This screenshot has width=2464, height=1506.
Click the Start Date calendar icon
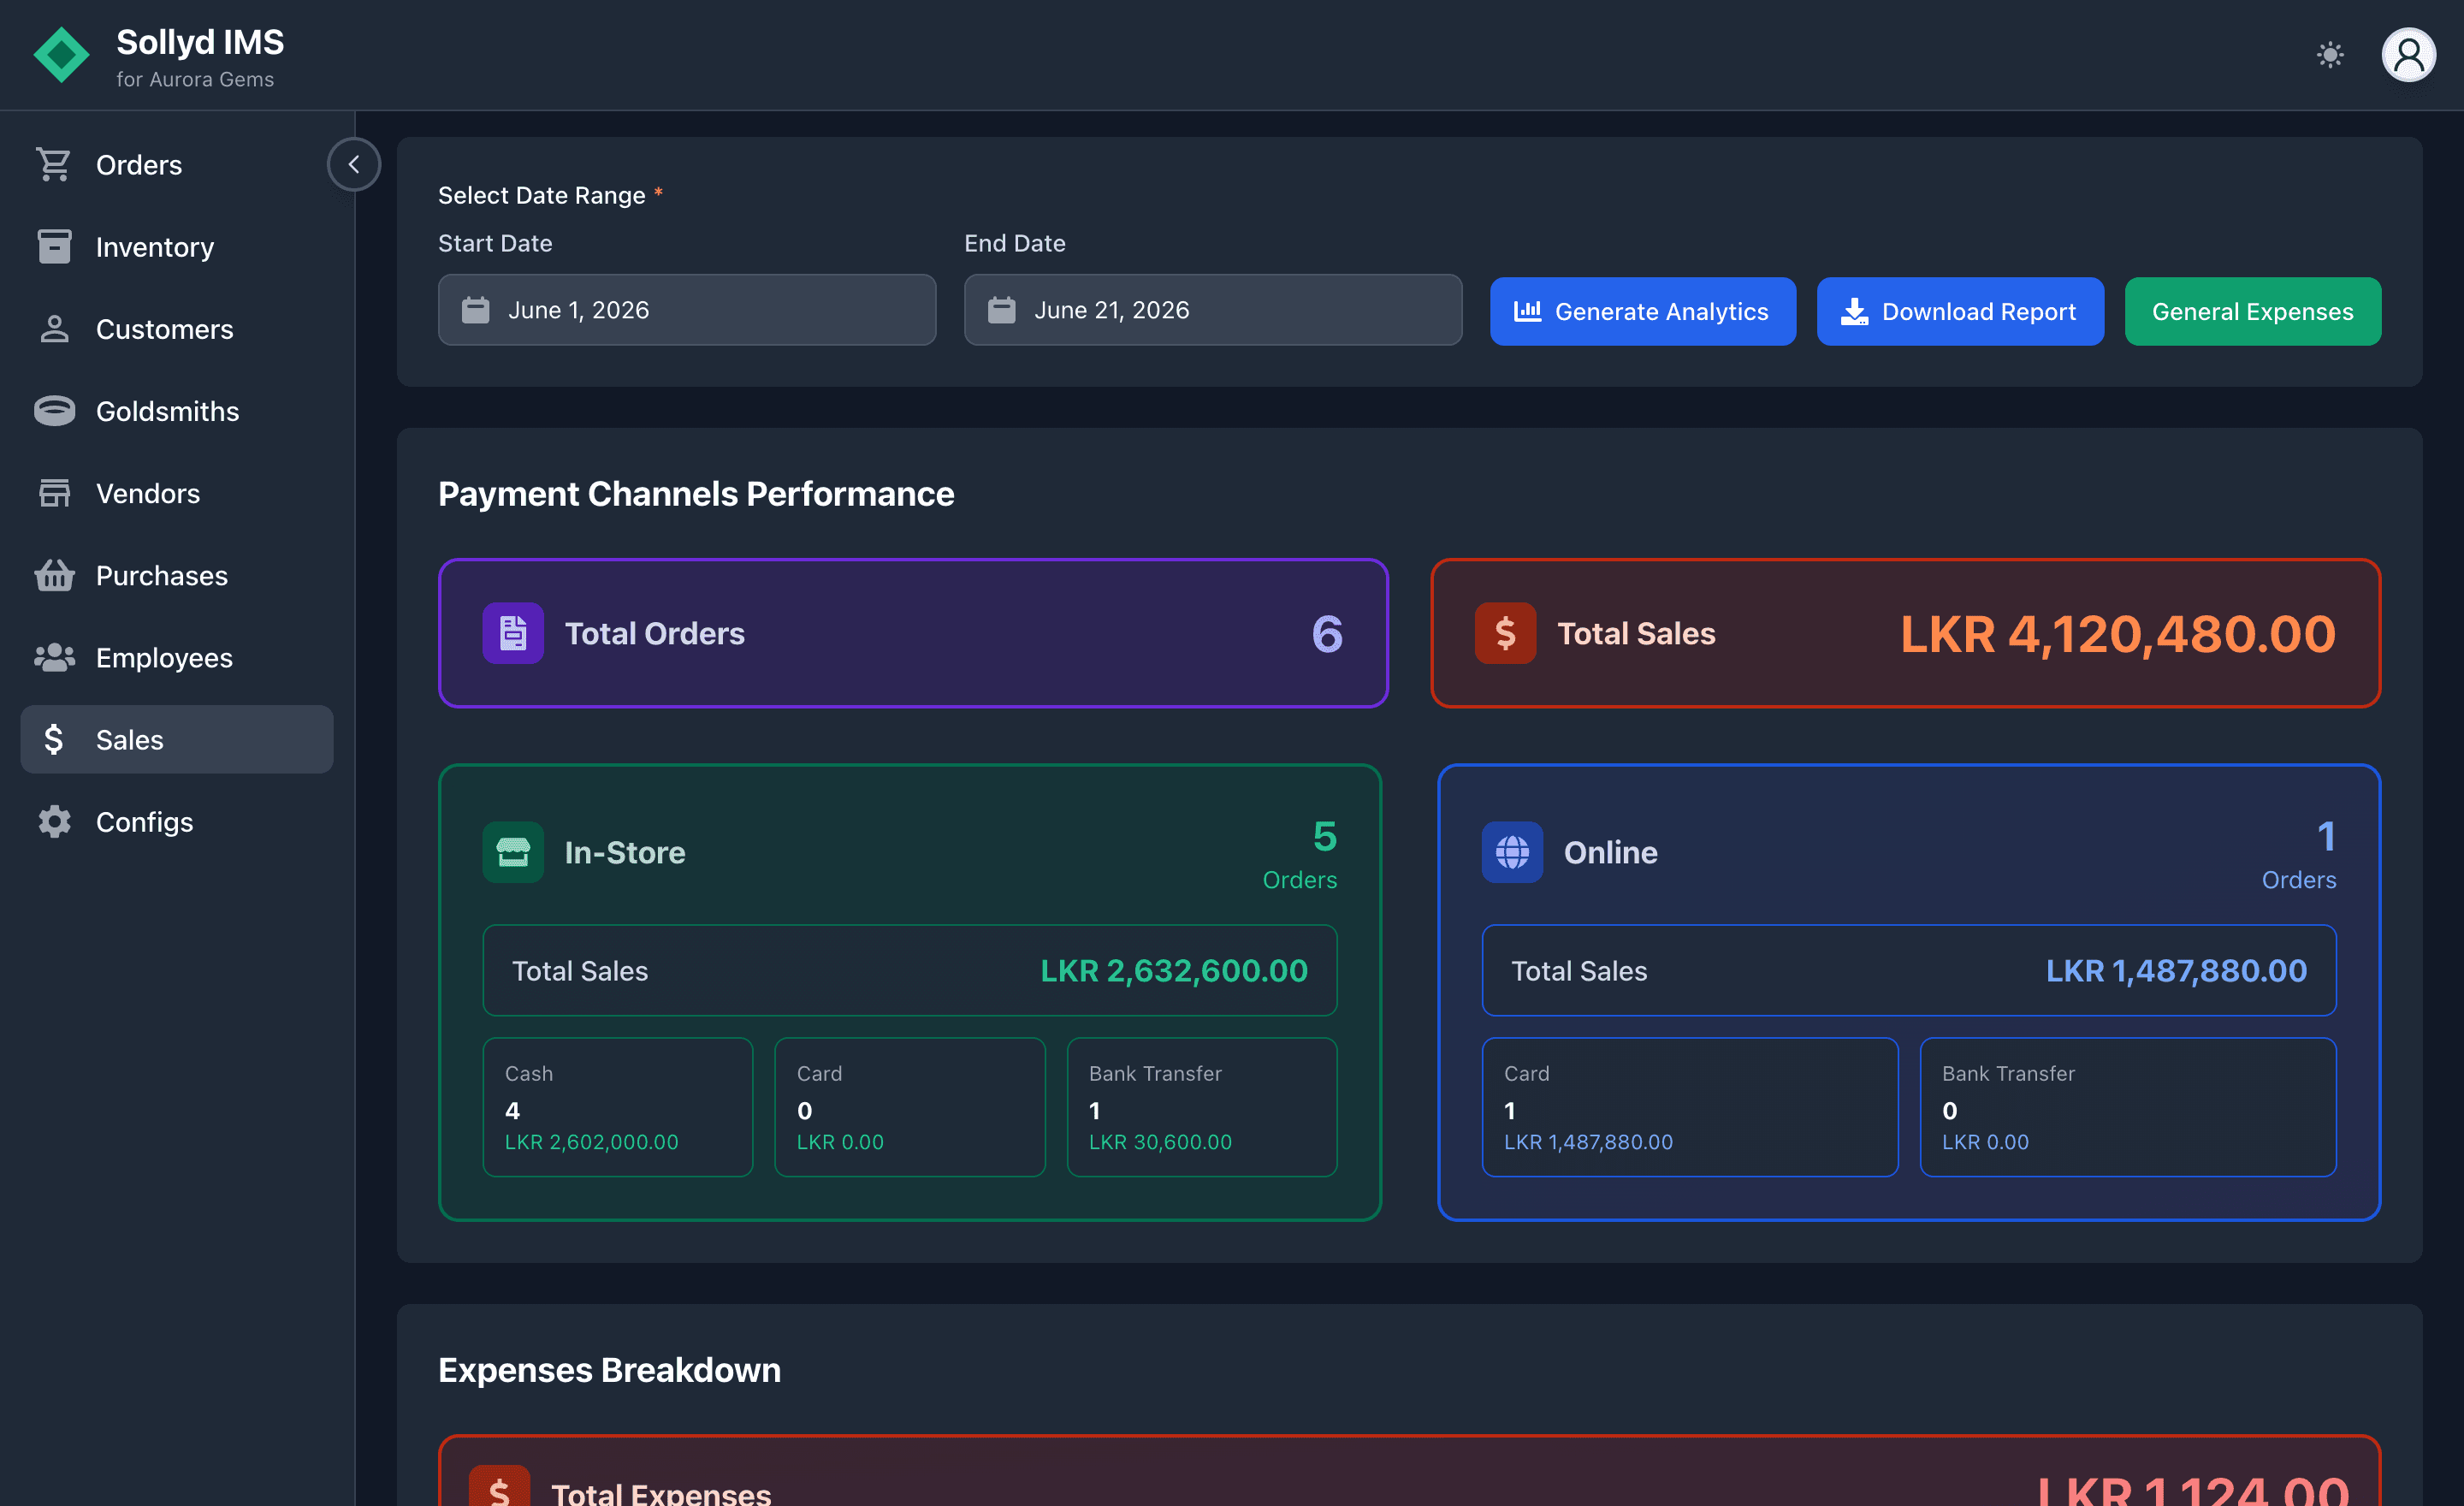pyautogui.click(x=476, y=310)
